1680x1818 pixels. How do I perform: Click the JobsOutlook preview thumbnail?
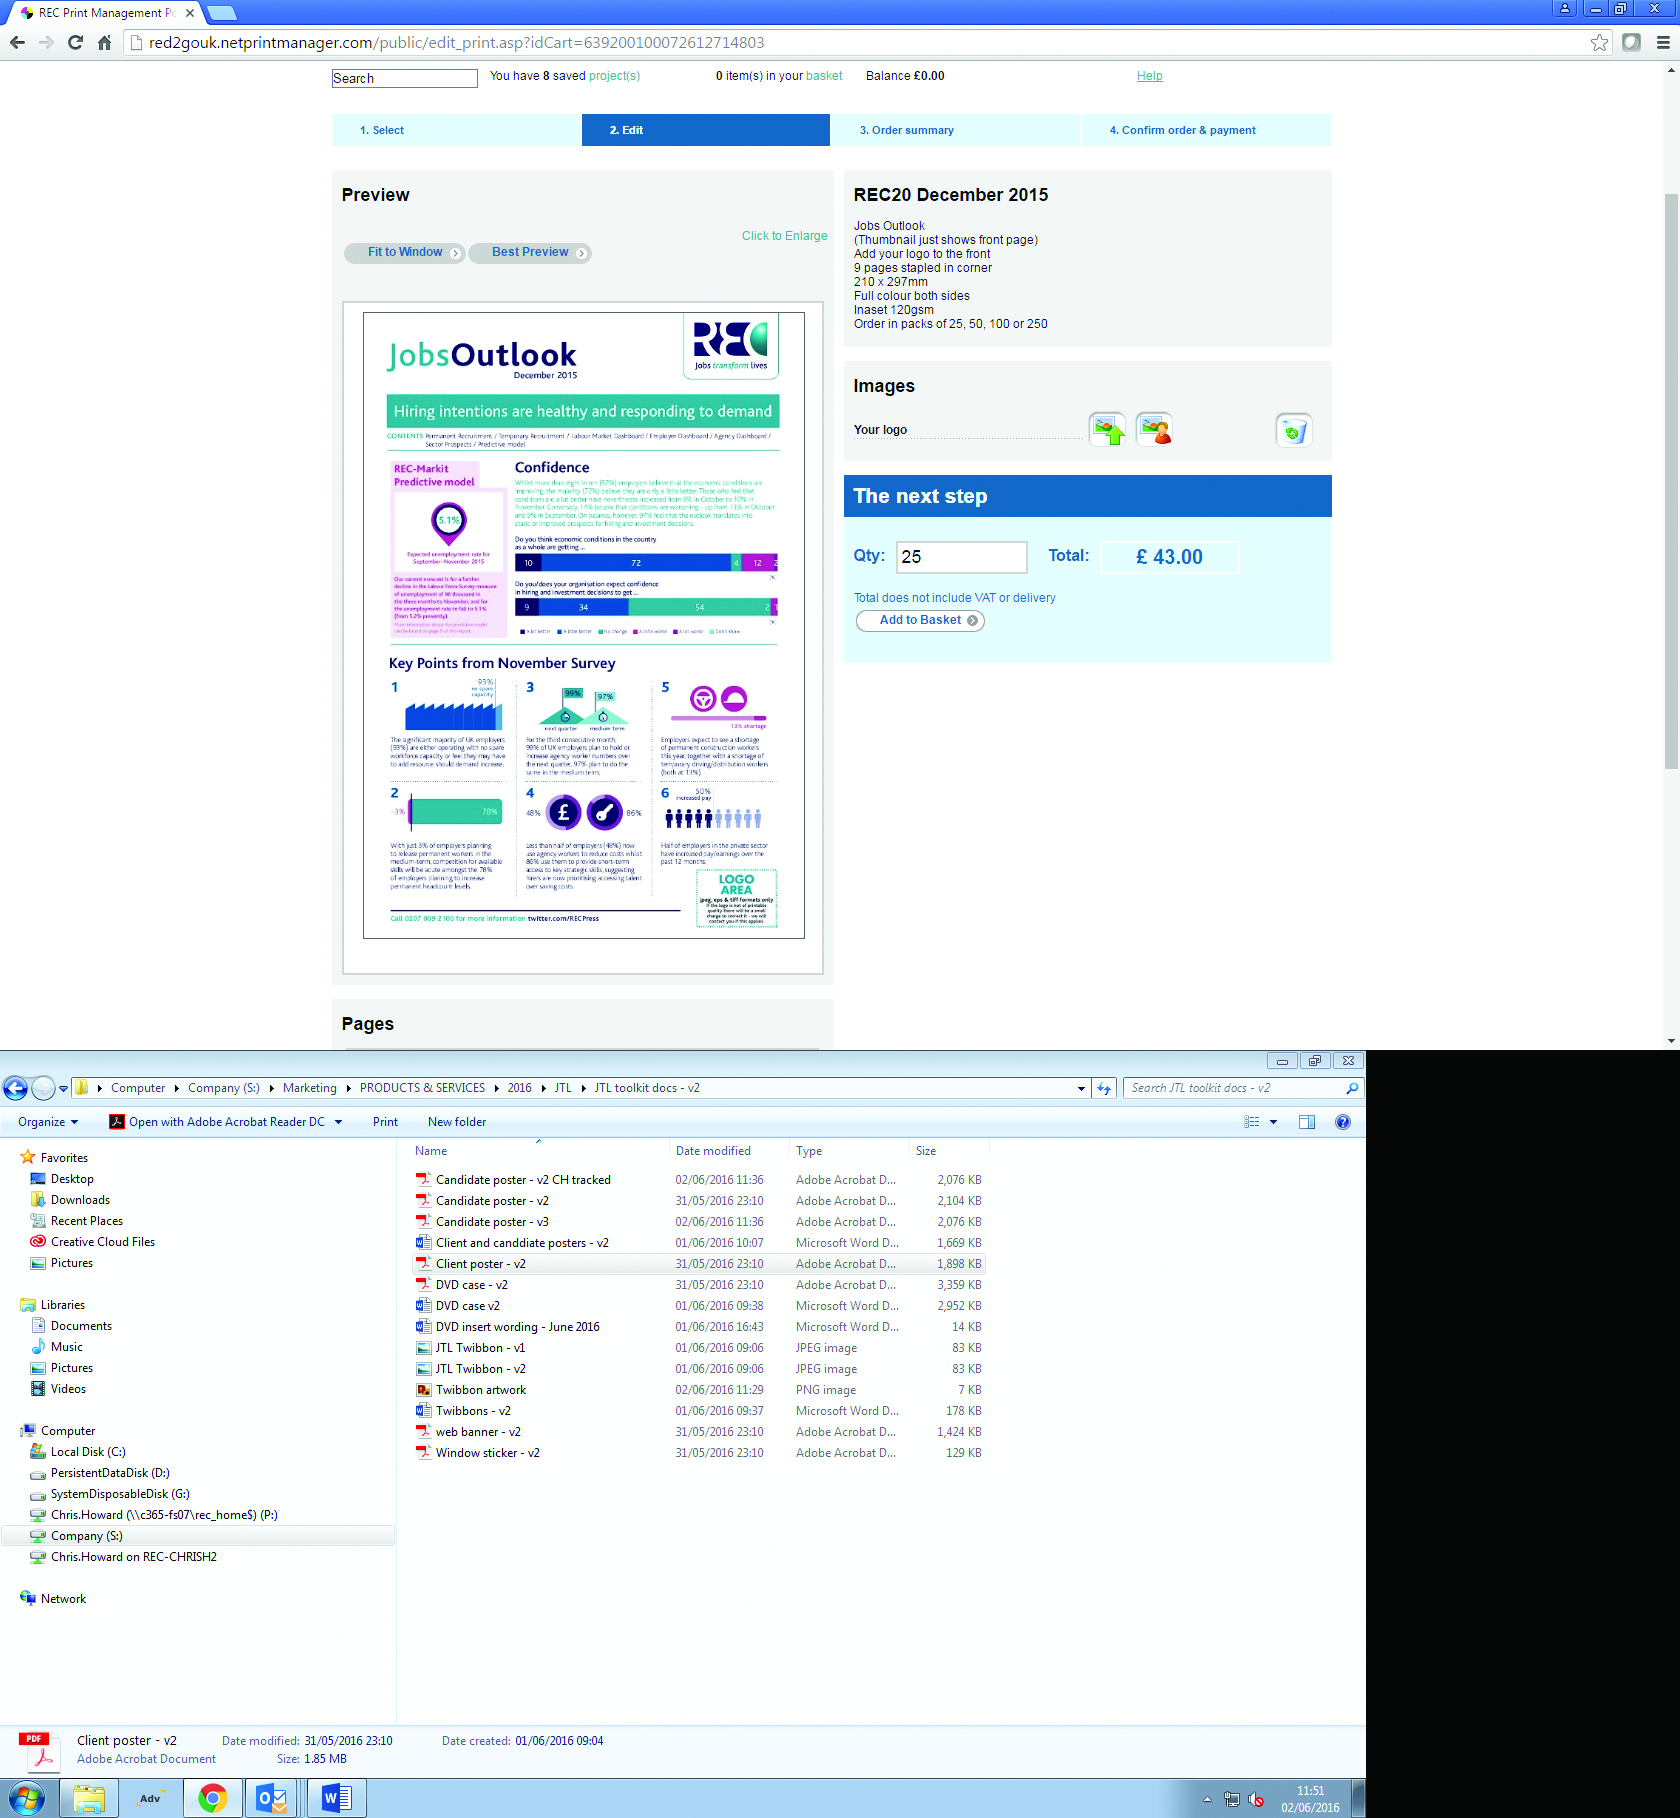click(x=583, y=626)
